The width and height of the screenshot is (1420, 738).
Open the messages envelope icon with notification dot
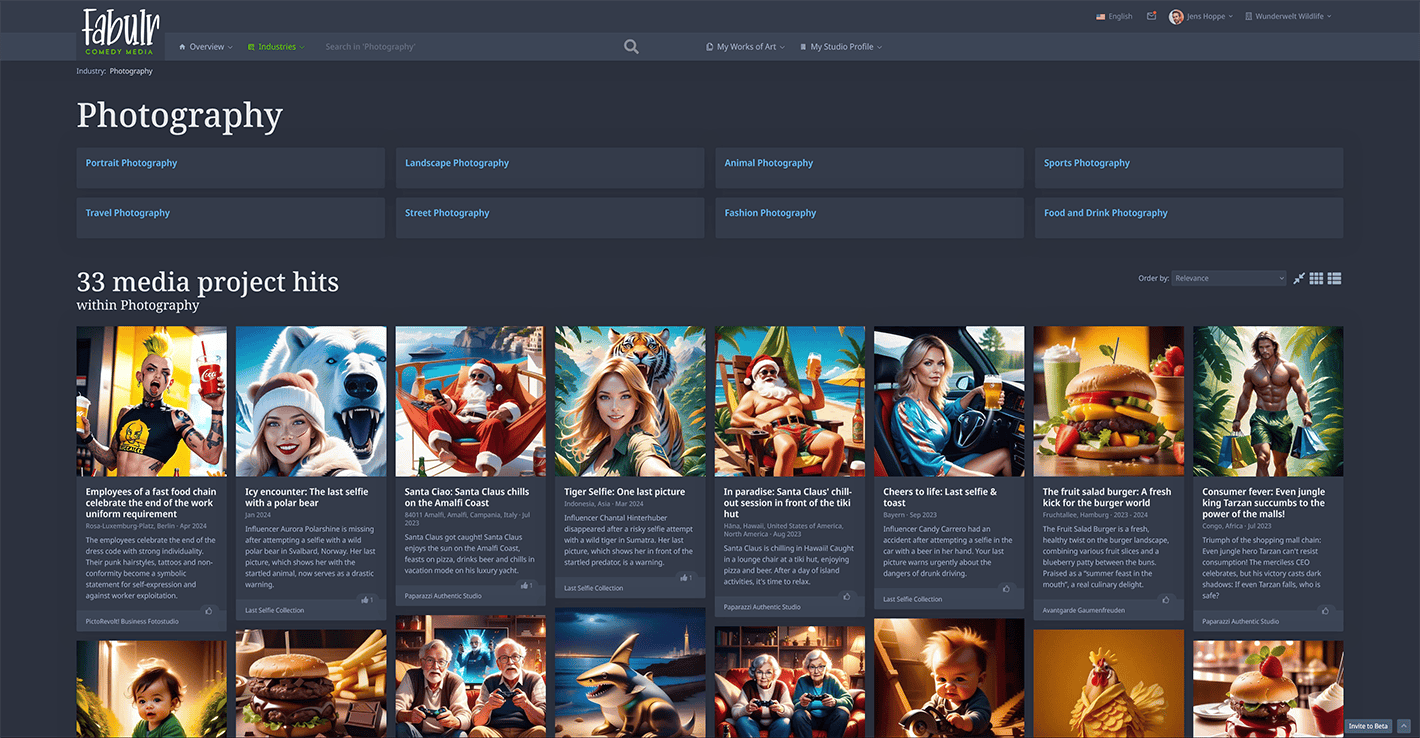pos(1152,16)
